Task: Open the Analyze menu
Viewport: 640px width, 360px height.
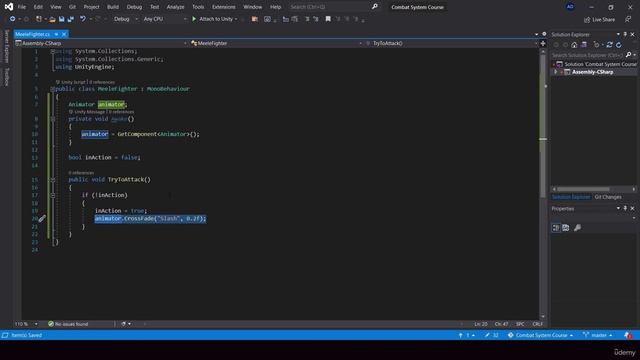Action: [x=176, y=7]
